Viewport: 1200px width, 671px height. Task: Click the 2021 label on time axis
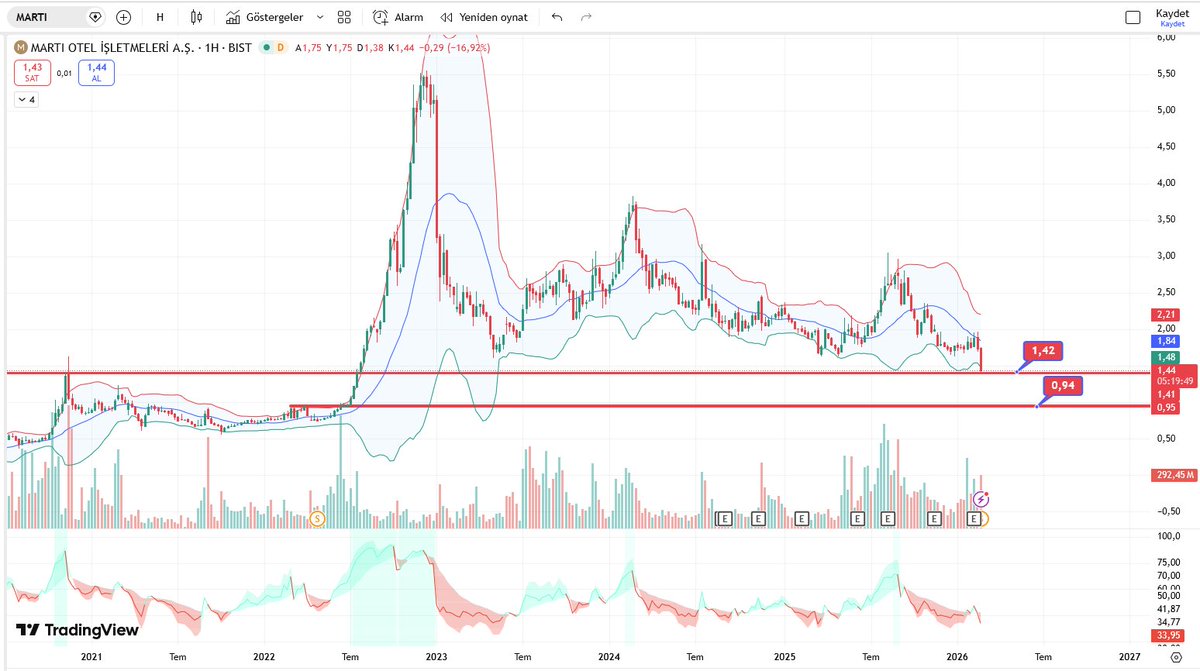(x=91, y=657)
